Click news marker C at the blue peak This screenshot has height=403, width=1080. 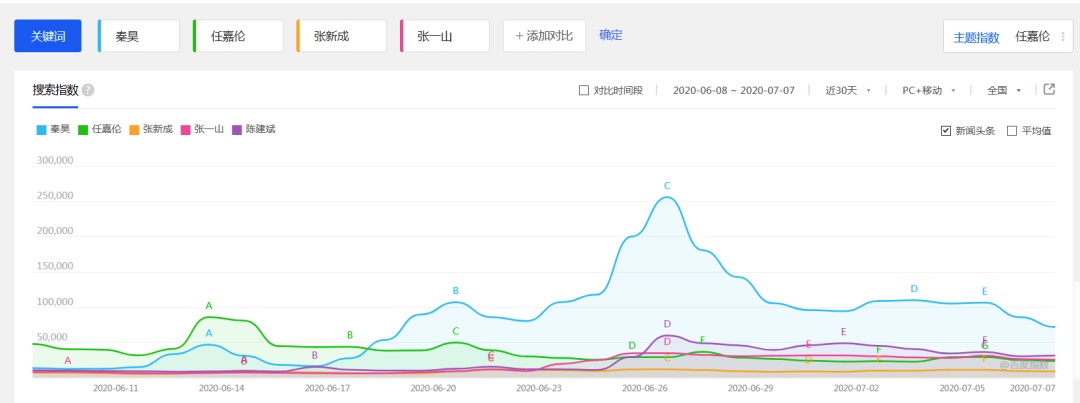(x=667, y=186)
